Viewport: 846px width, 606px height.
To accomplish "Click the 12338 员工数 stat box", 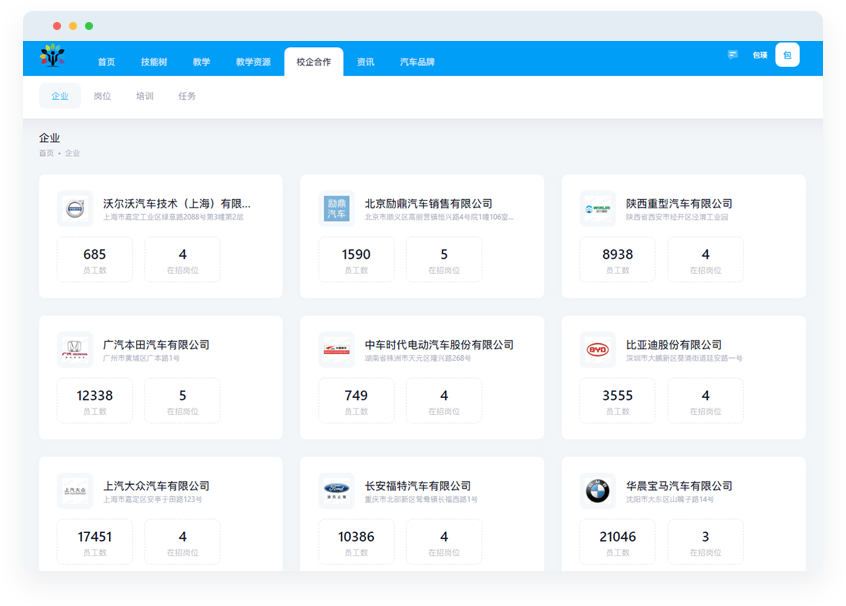I will 95,401.
